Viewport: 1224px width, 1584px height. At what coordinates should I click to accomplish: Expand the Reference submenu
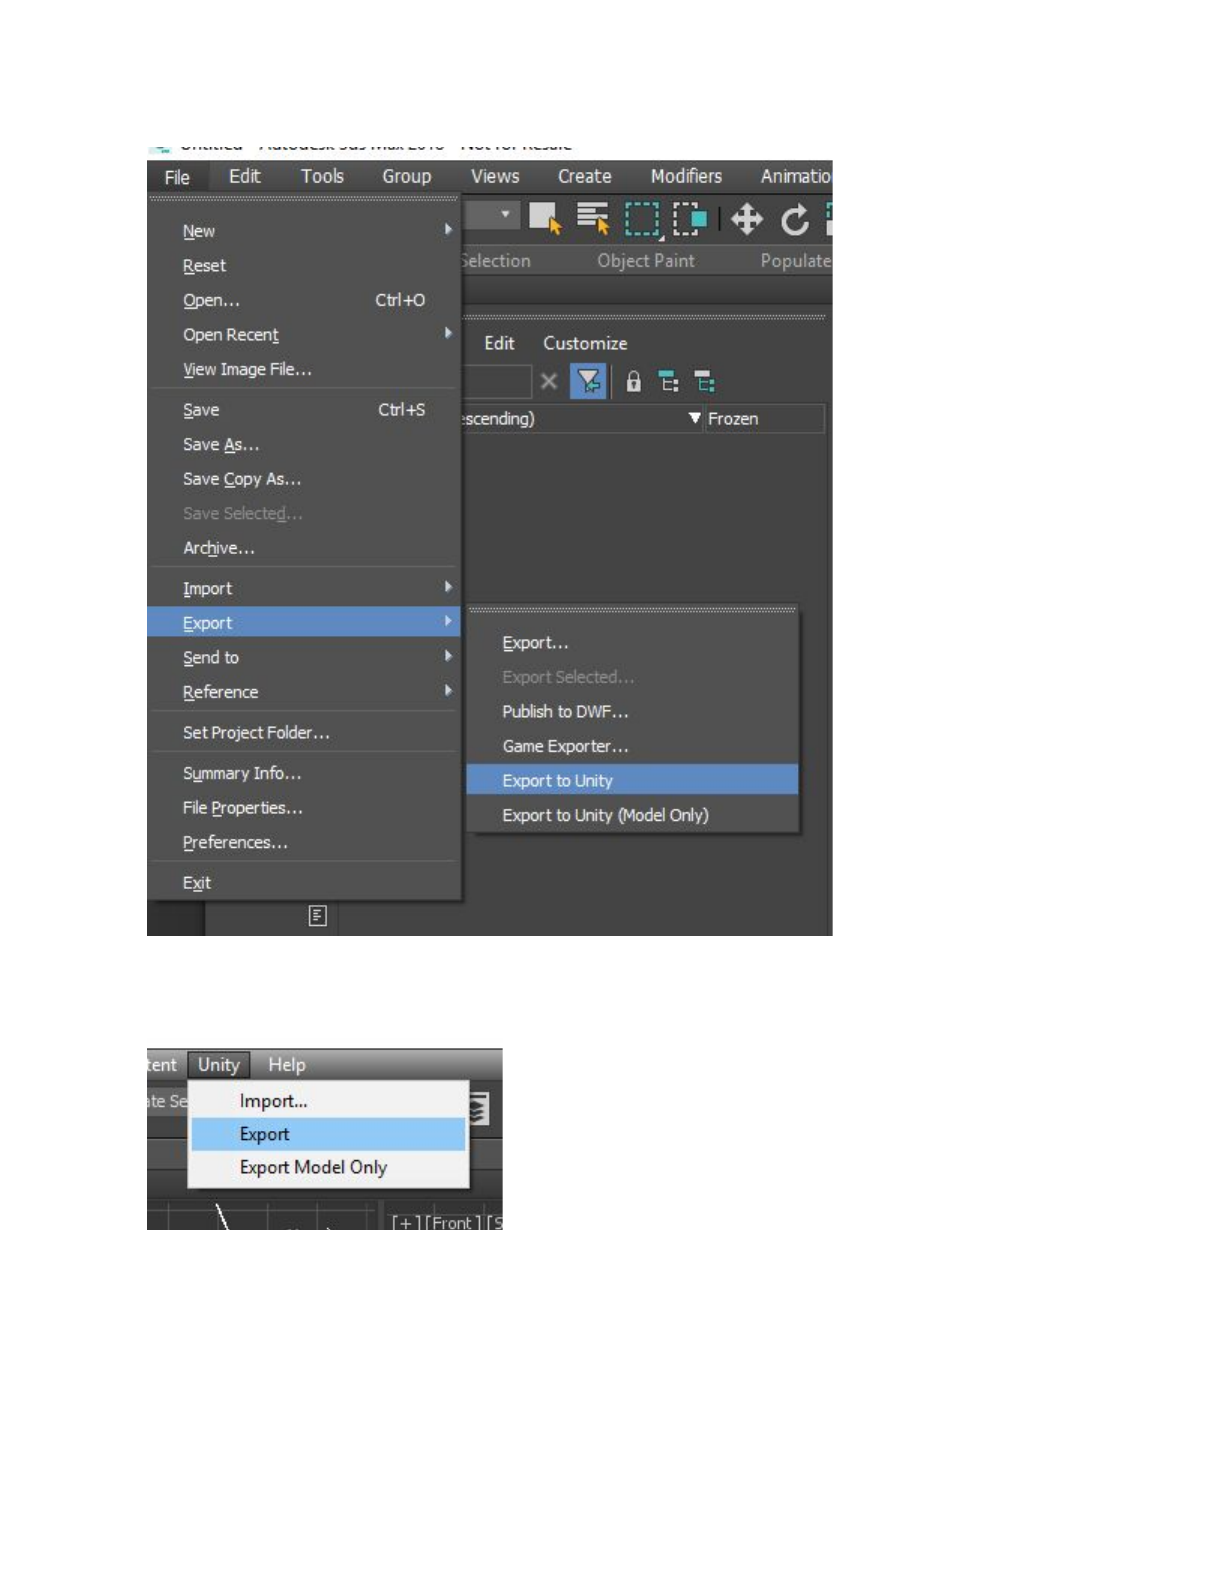click(x=304, y=692)
